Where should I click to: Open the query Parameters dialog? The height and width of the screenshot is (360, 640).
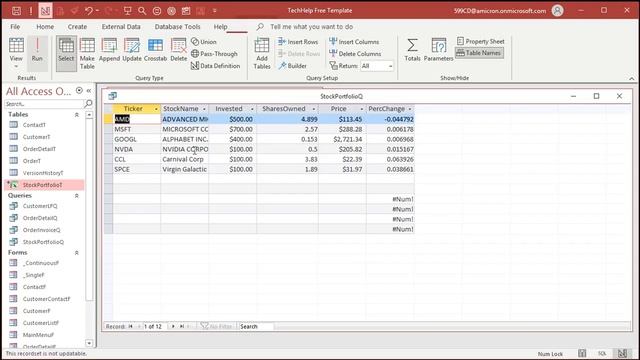point(438,49)
